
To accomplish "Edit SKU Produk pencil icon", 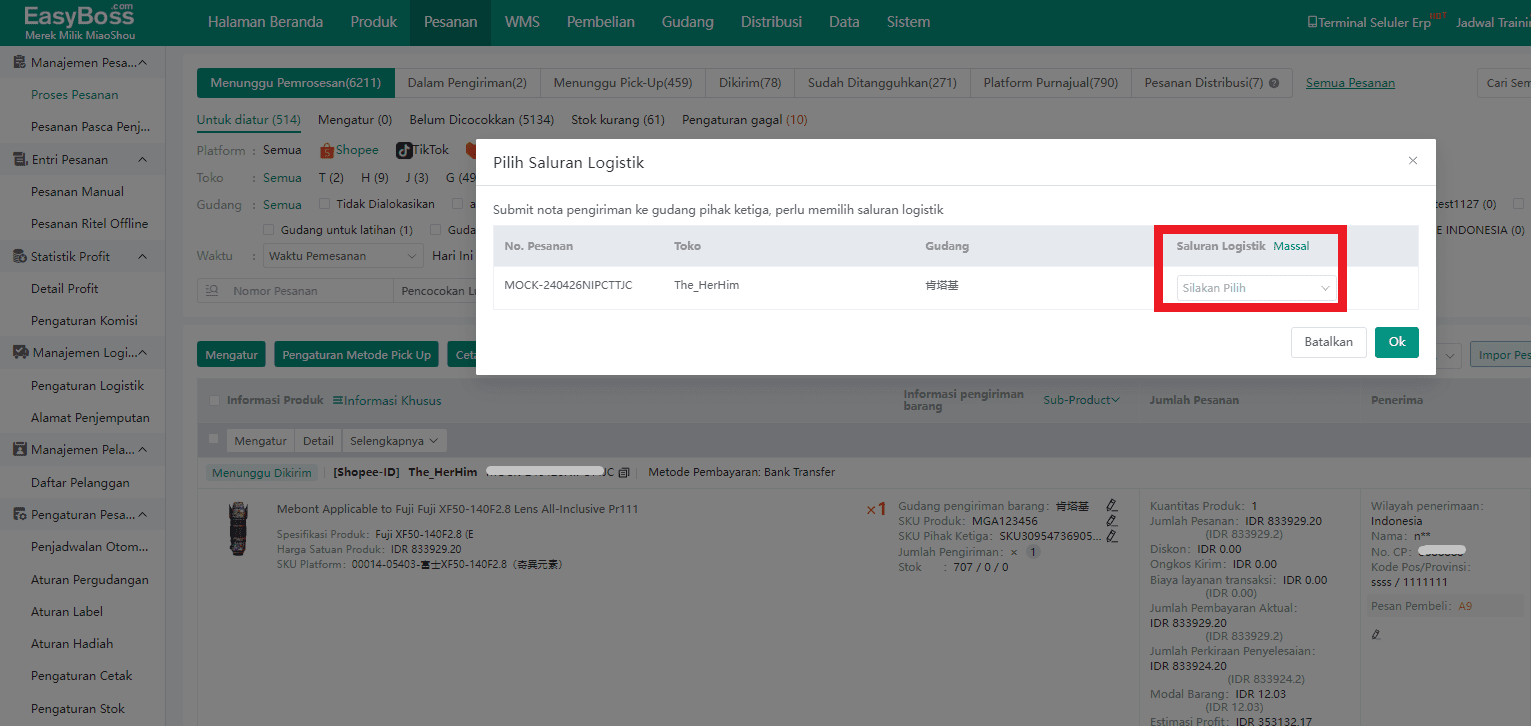I will pos(1111,521).
